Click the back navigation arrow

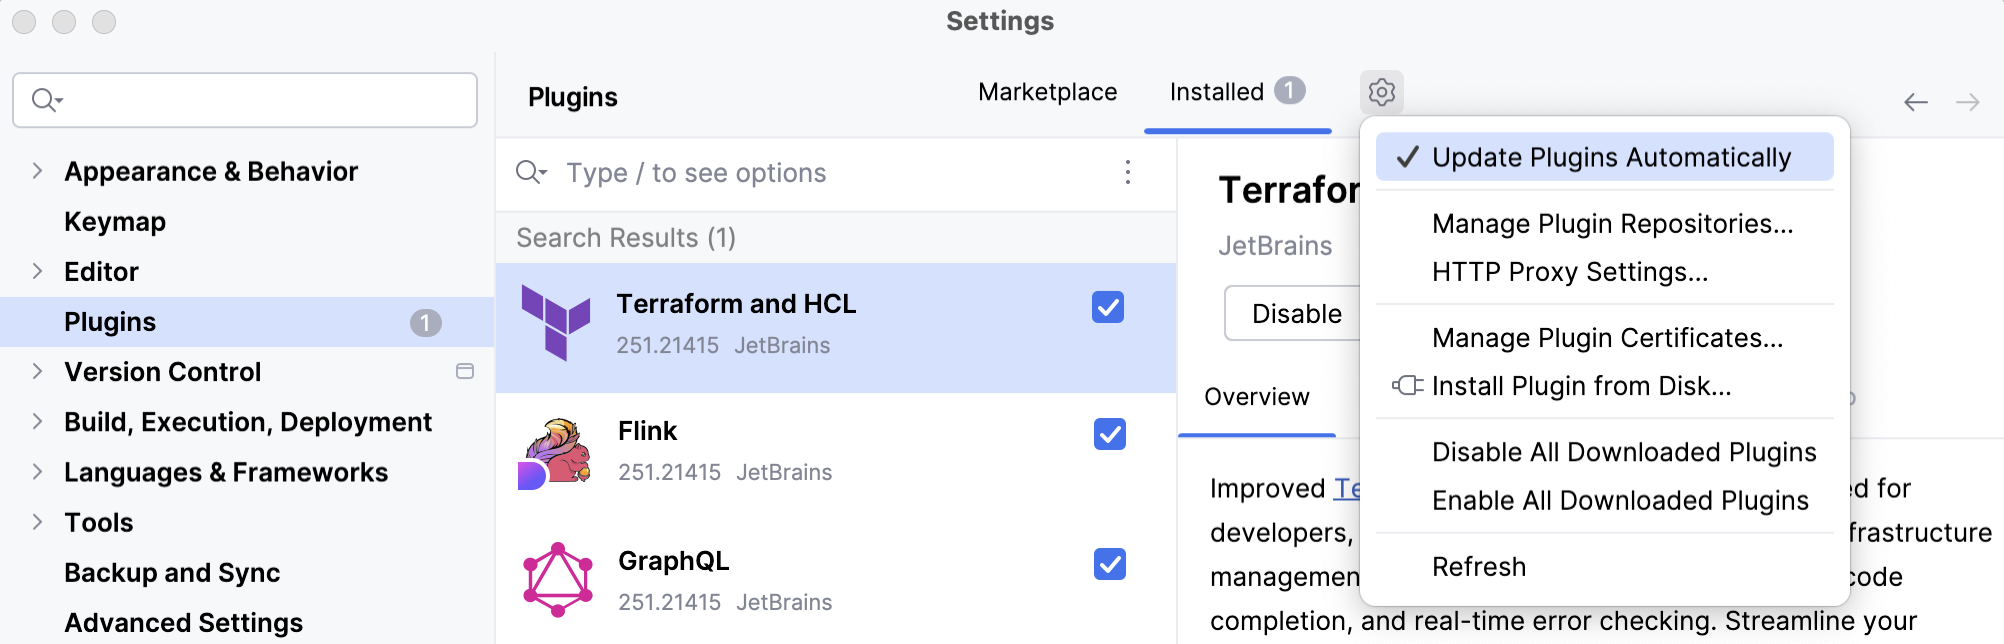click(x=1915, y=101)
